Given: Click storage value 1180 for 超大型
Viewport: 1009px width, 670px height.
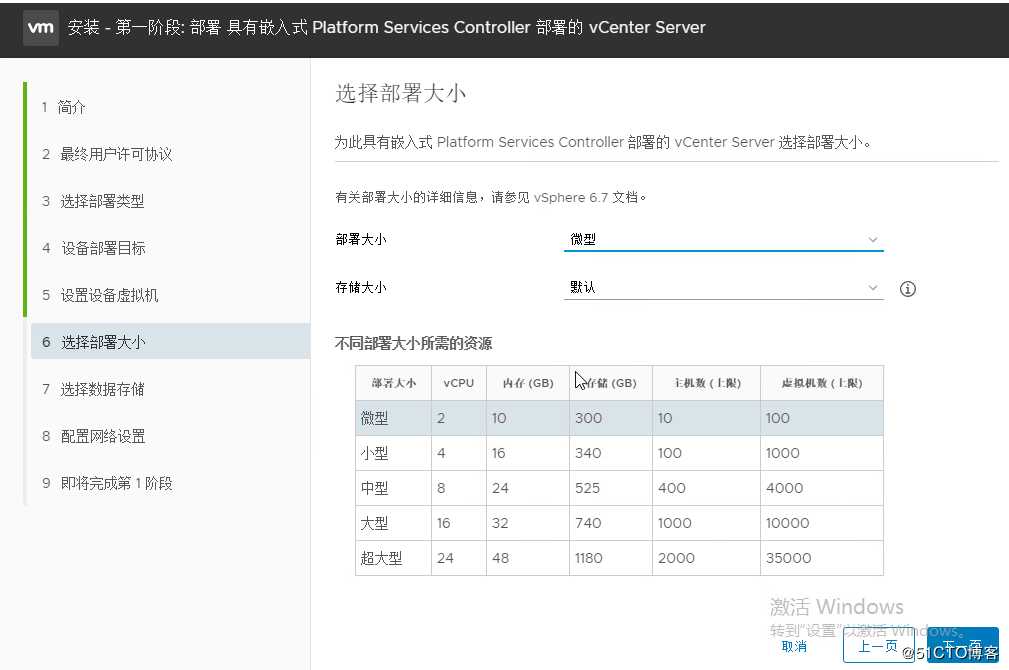Looking at the screenshot, I should pyautogui.click(x=589, y=558).
